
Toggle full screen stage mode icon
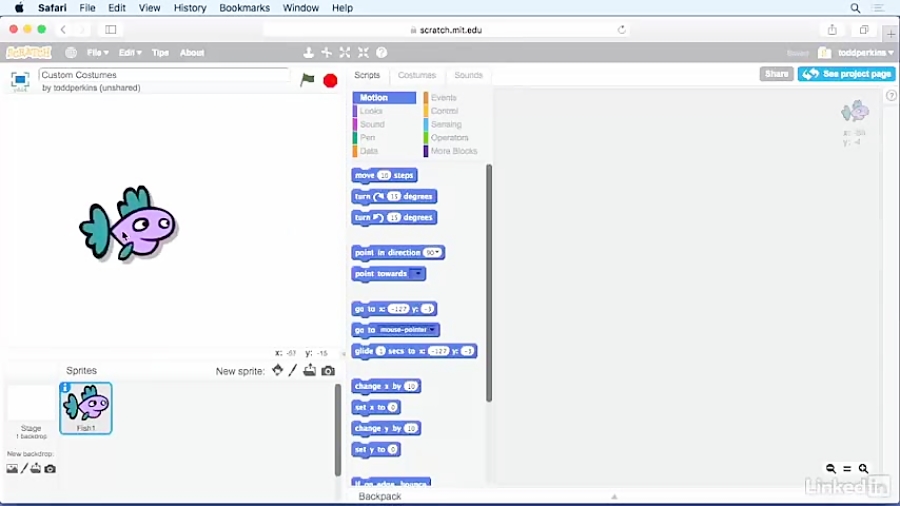pyautogui.click(x=20, y=80)
